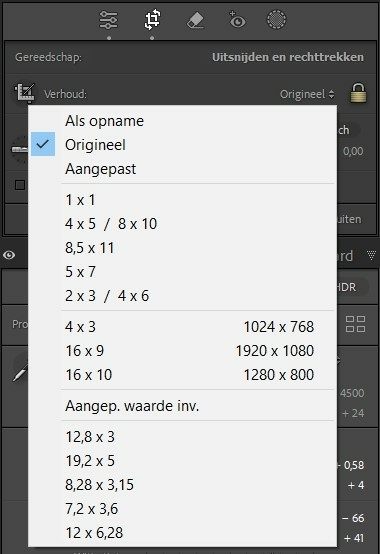Toggle the panel visibility eye icon
380x554 pixels.
click(x=9, y=255)
